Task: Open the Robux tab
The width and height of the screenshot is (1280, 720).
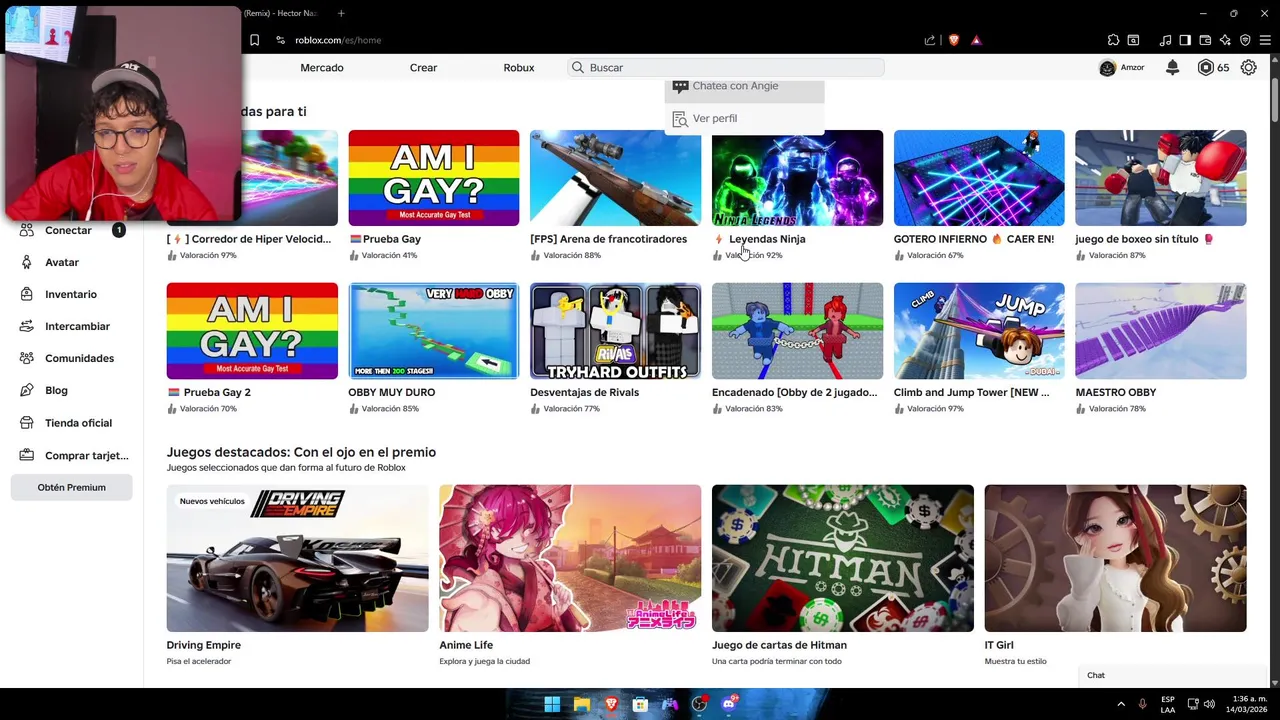Action: 519,67
